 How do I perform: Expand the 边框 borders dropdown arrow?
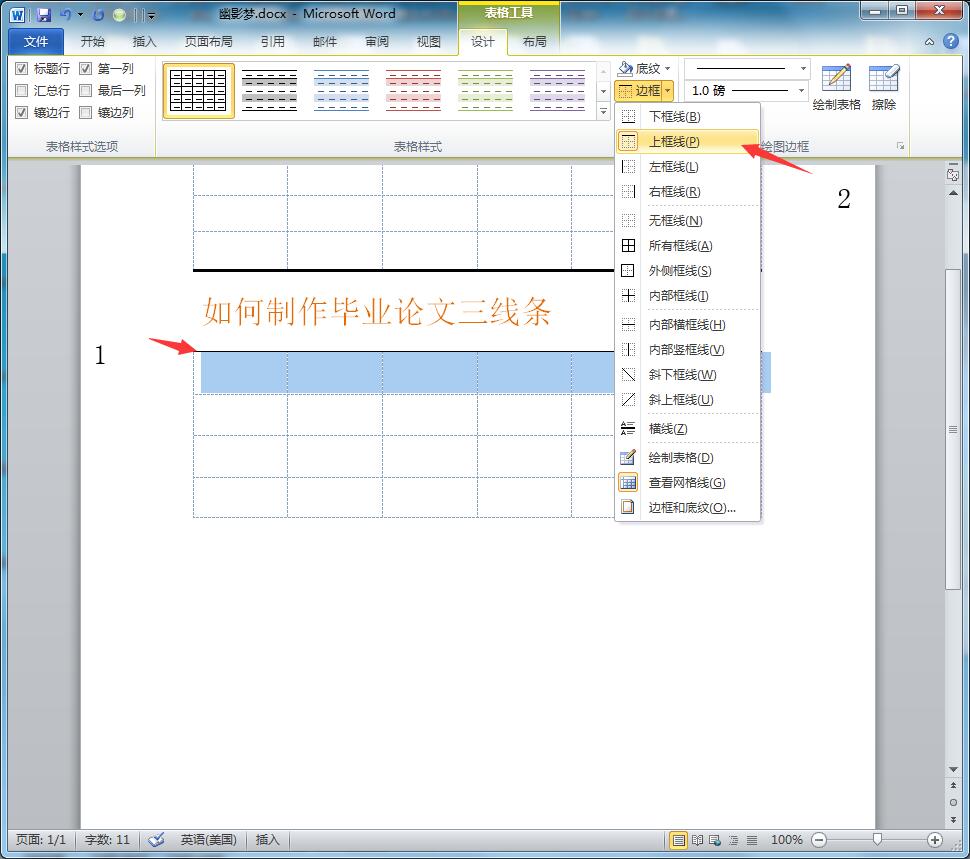[667, 91]
